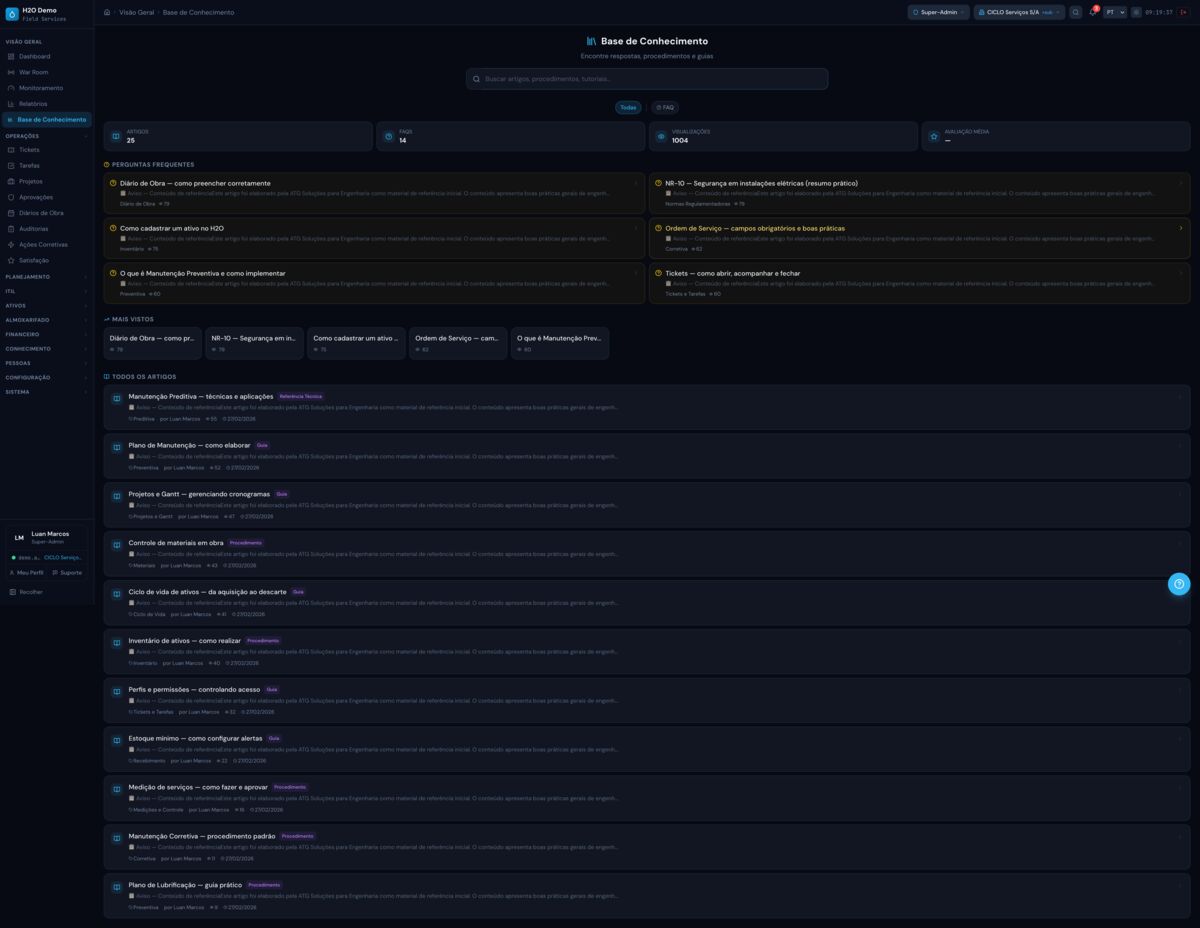Open Meu Perfil link
The height and width of the screenshot is (928, 1200).
(27, 573)
